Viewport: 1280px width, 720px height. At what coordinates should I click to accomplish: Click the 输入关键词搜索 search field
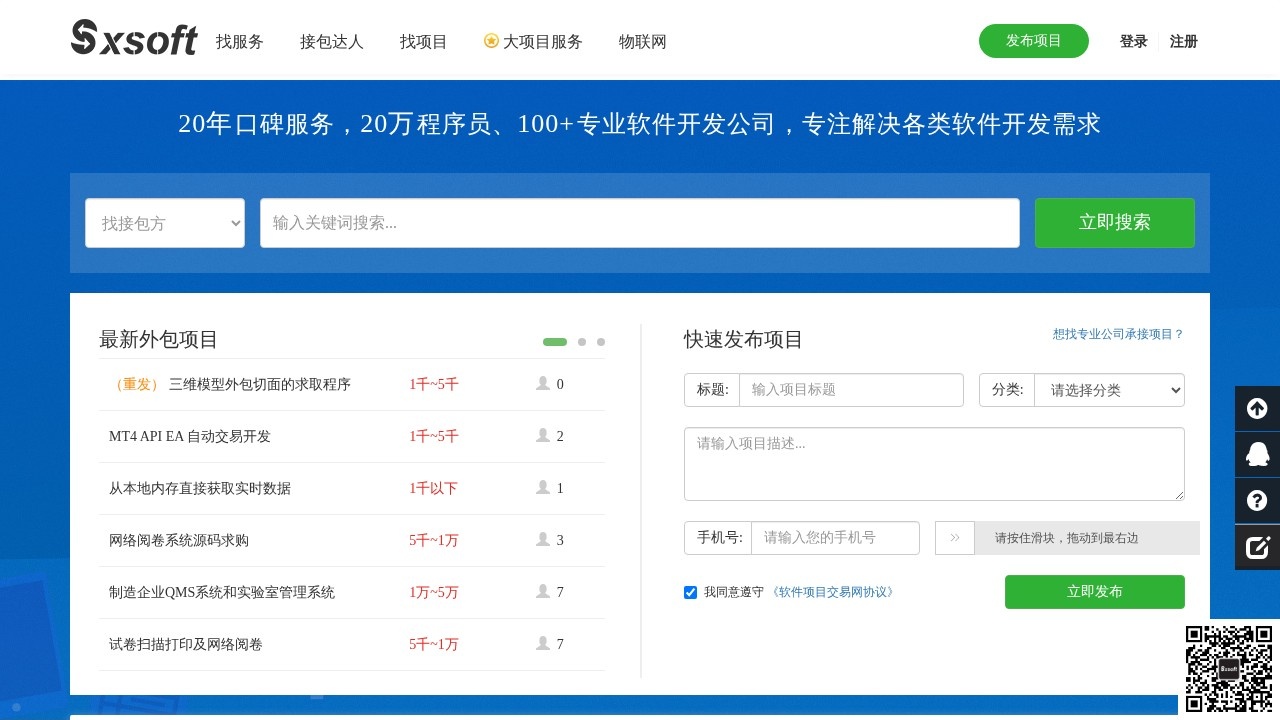[640, 223]
